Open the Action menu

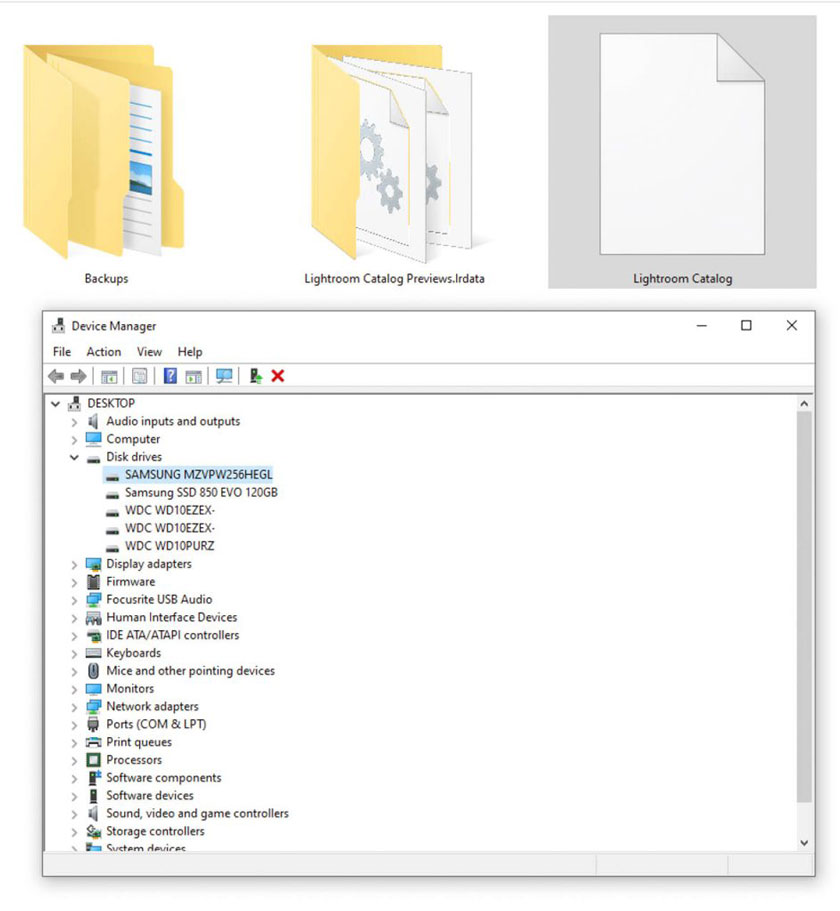pos(104,352)
